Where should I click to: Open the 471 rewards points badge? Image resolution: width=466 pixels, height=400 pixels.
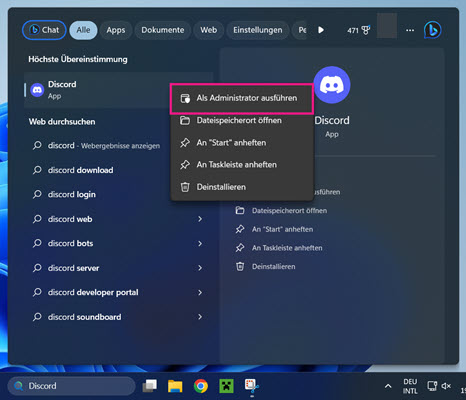tap(358, 30)
